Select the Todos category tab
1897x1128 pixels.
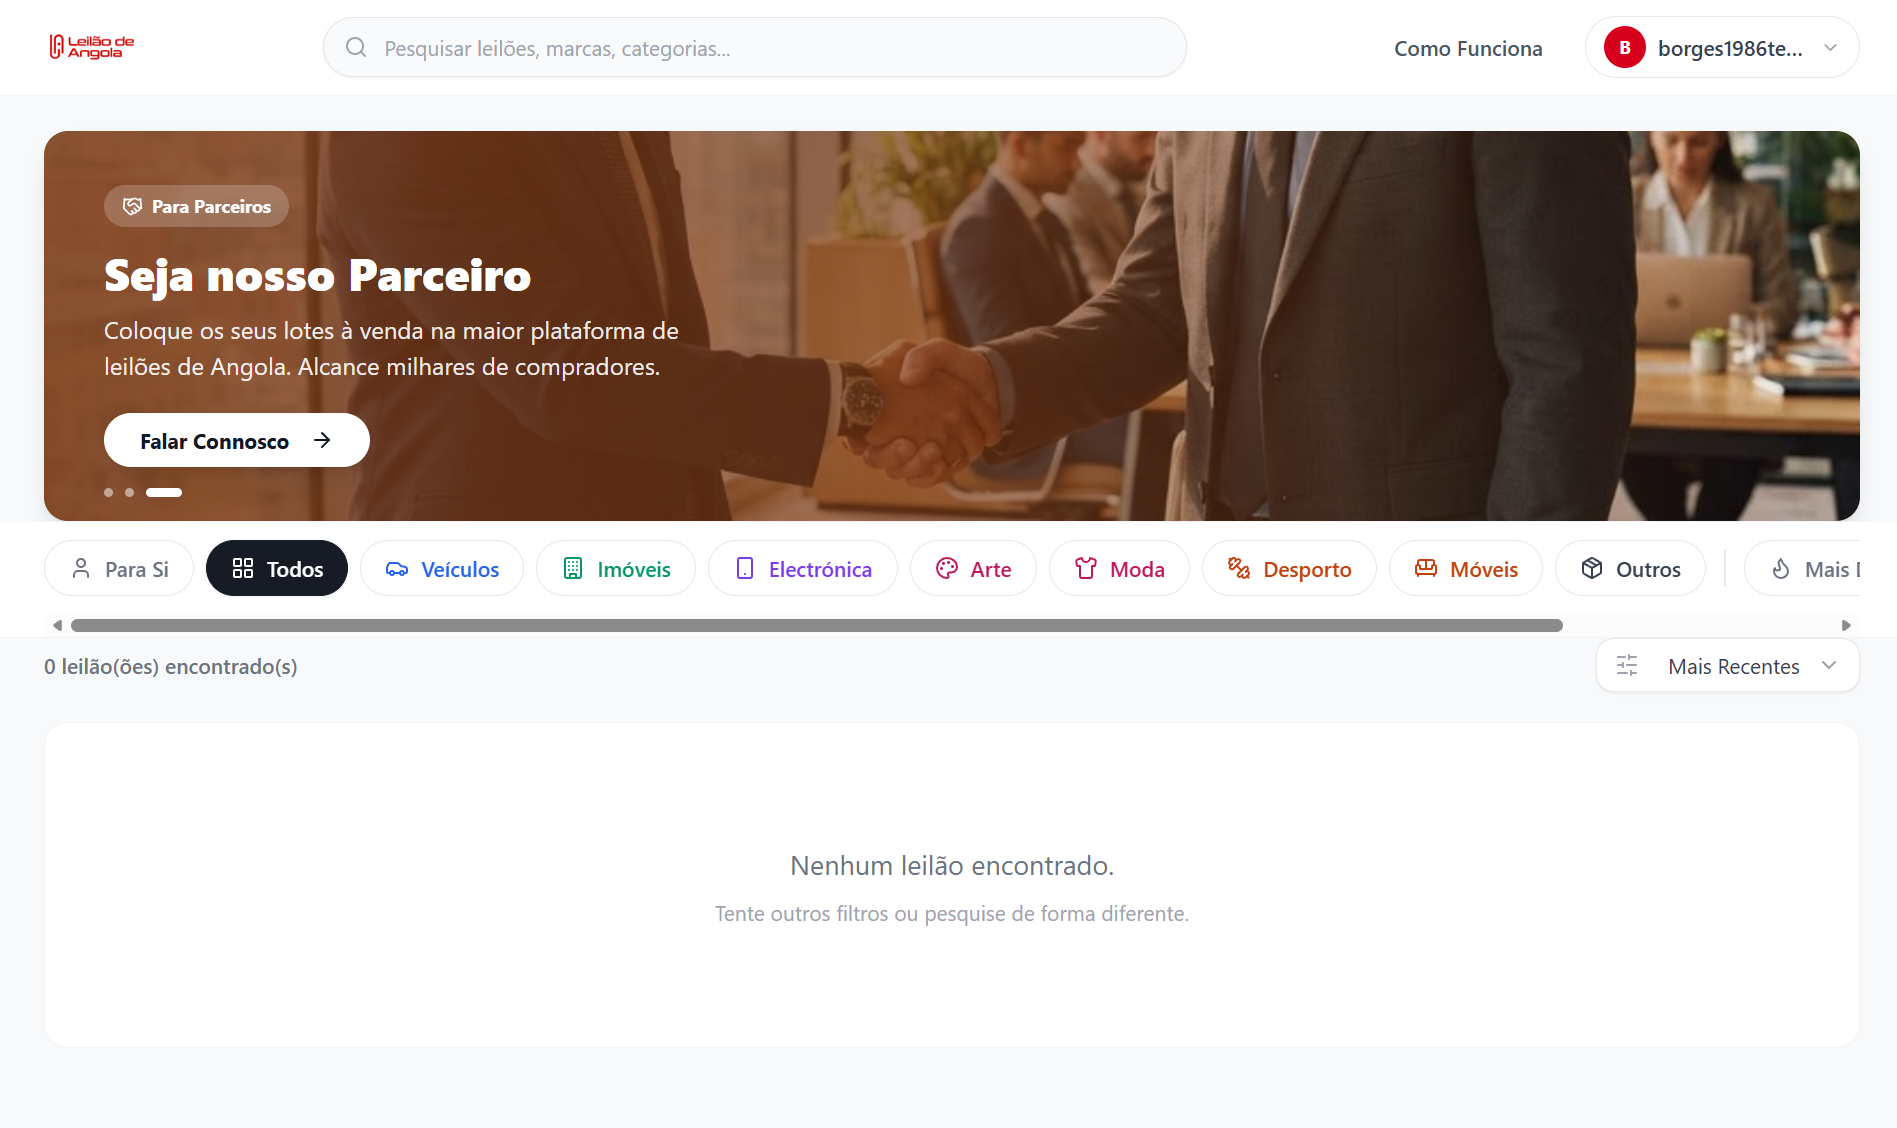pyautogui.click(x=277, y=569)
